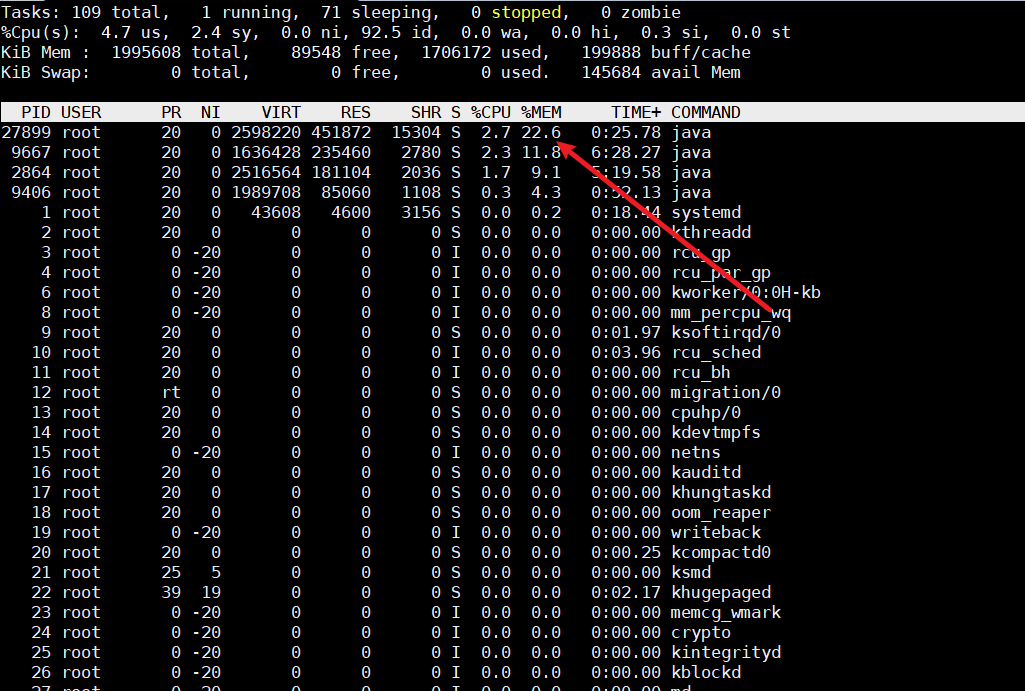This screenshot has width=1025, height=691.
Task: Click the kthreadd process name
Action: pos(710,232)
